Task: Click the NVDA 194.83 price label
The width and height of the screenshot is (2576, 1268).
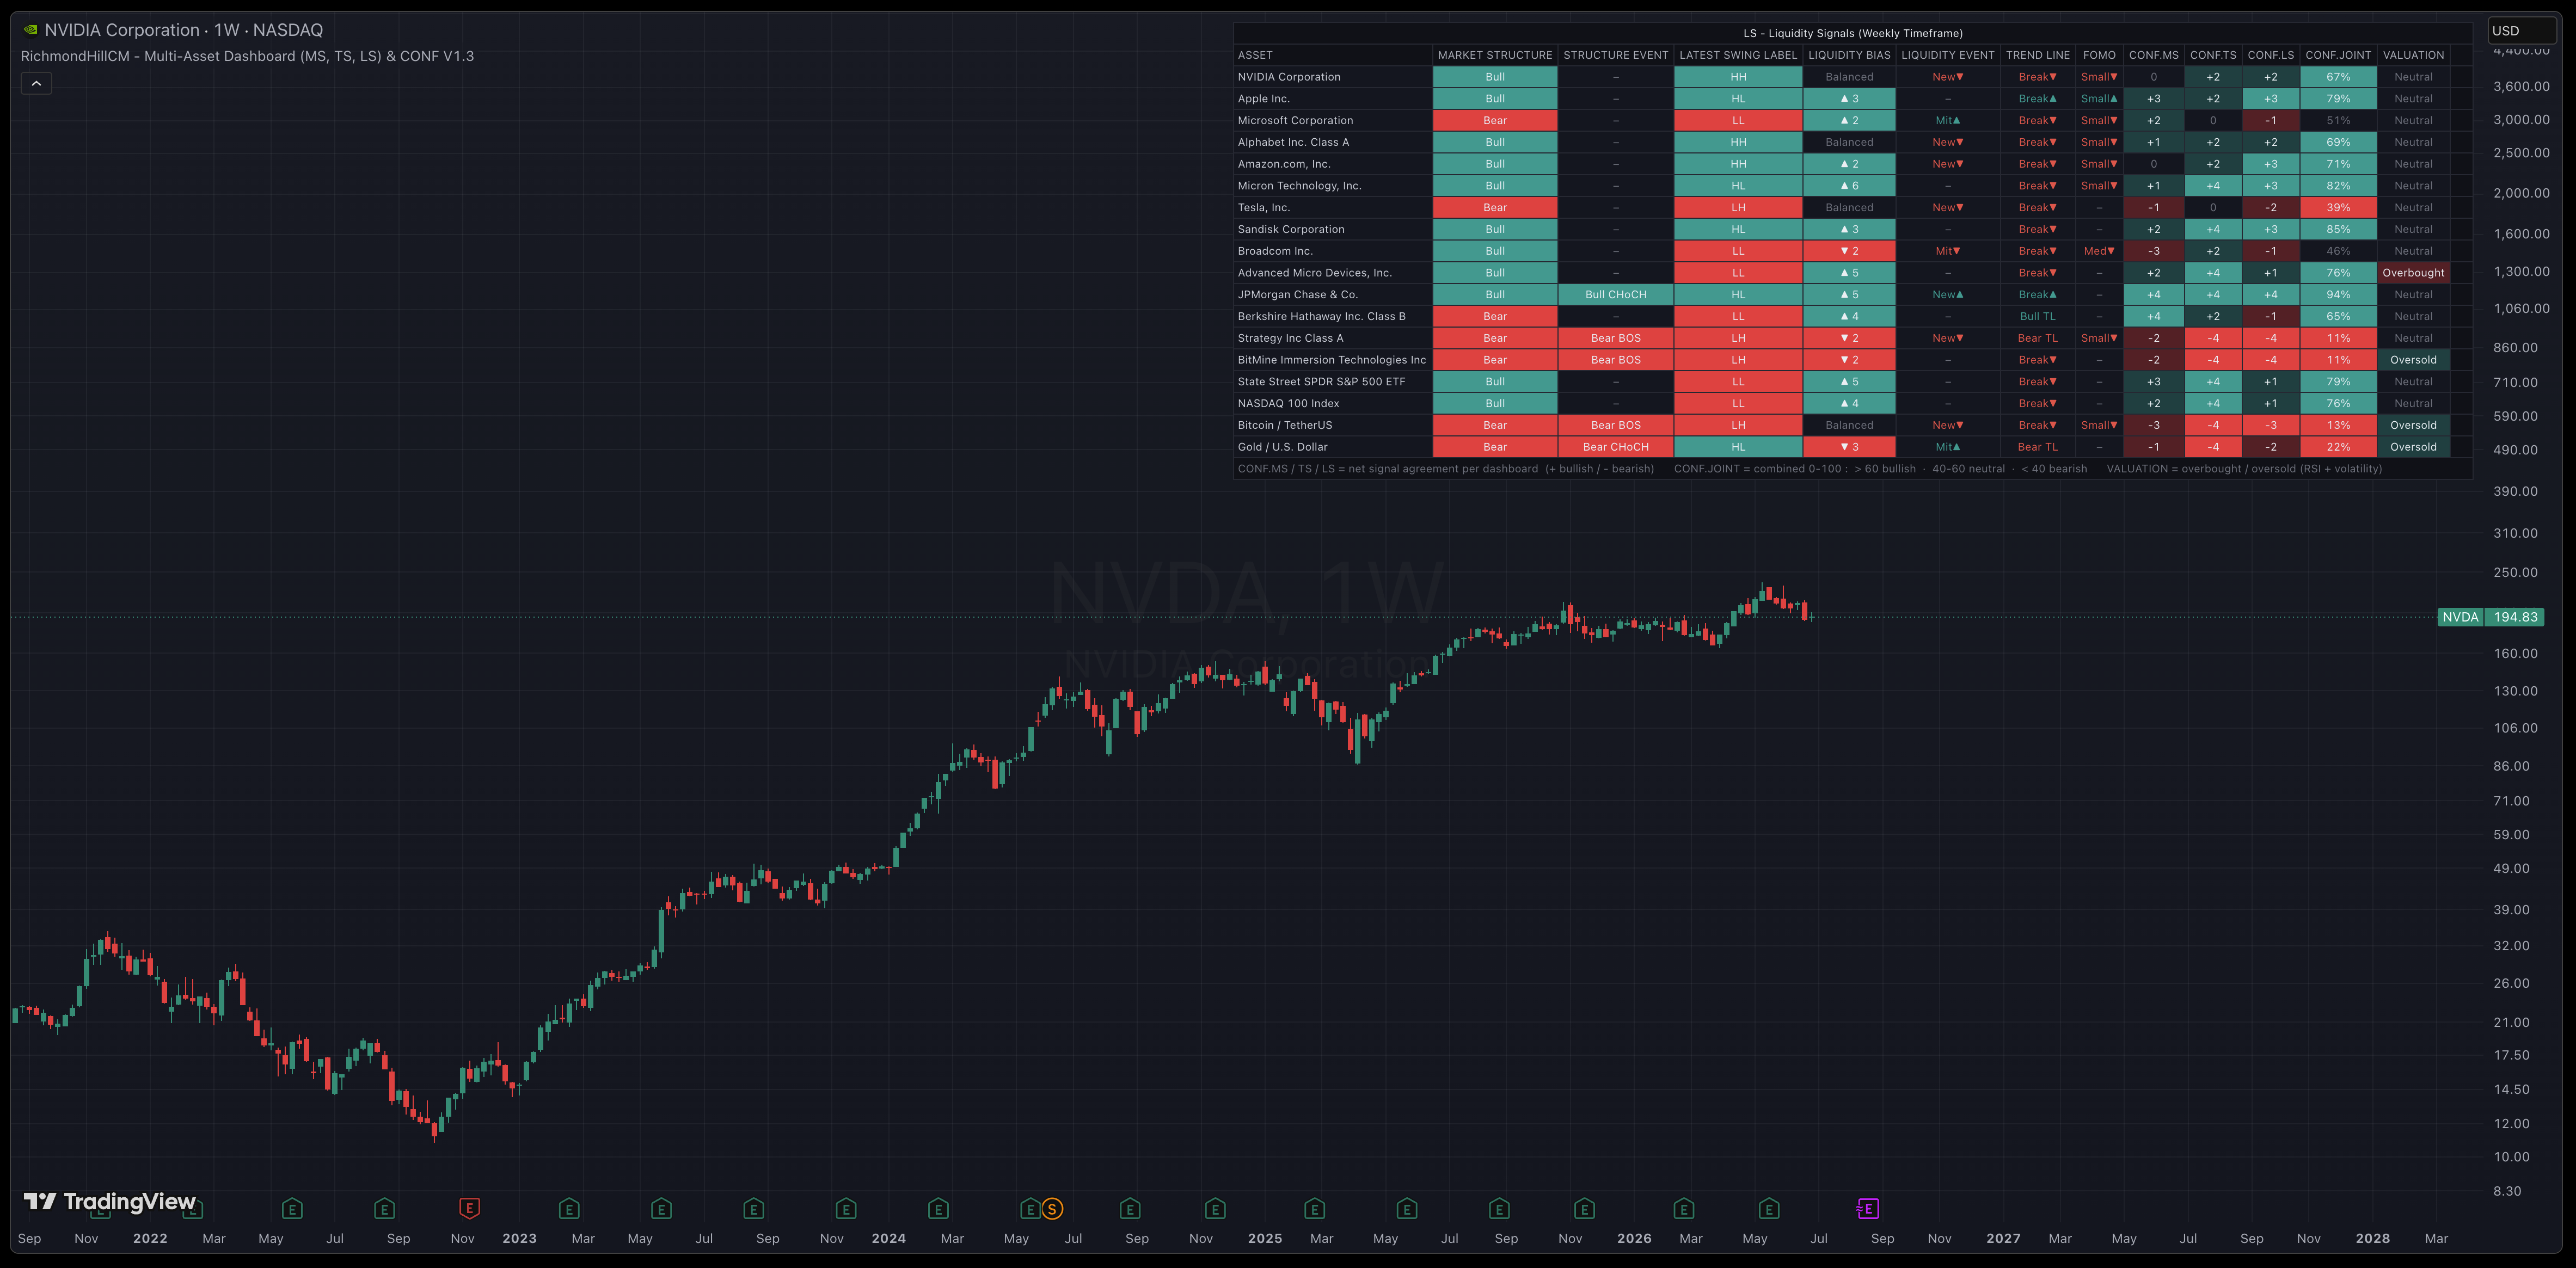Action: (x=2491, y=617)
